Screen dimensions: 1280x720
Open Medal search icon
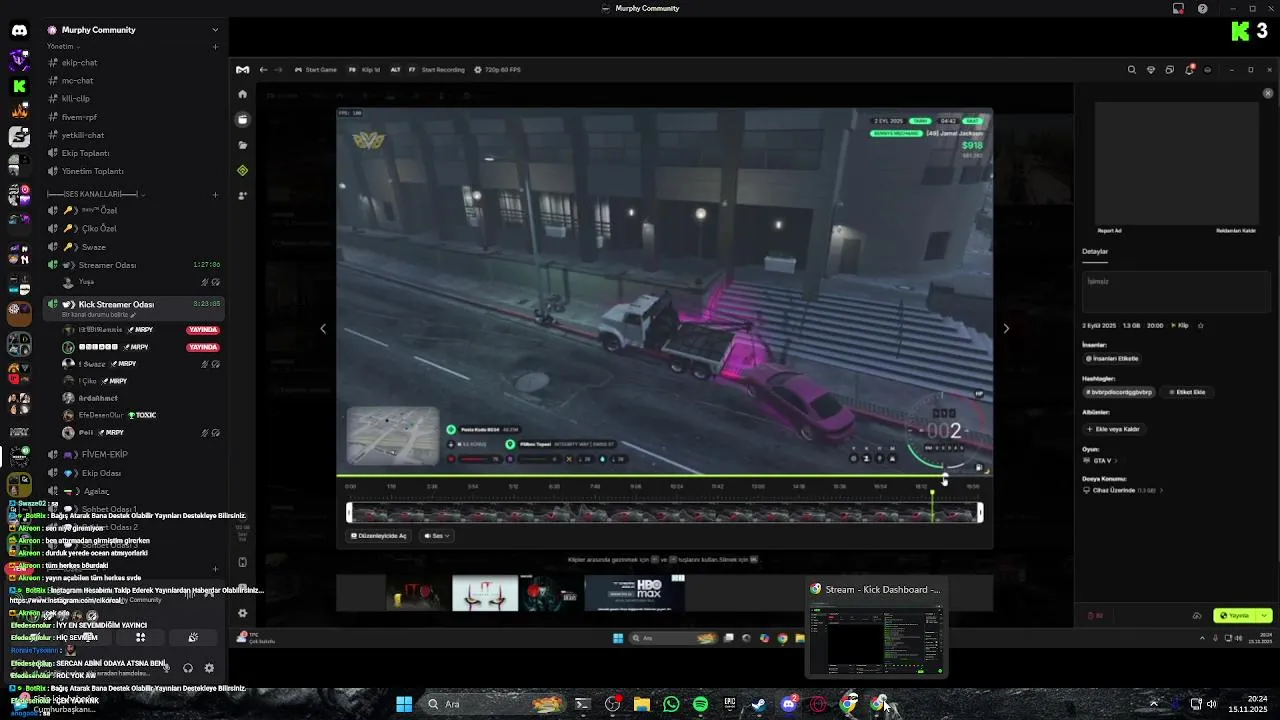pos(1132,70)
